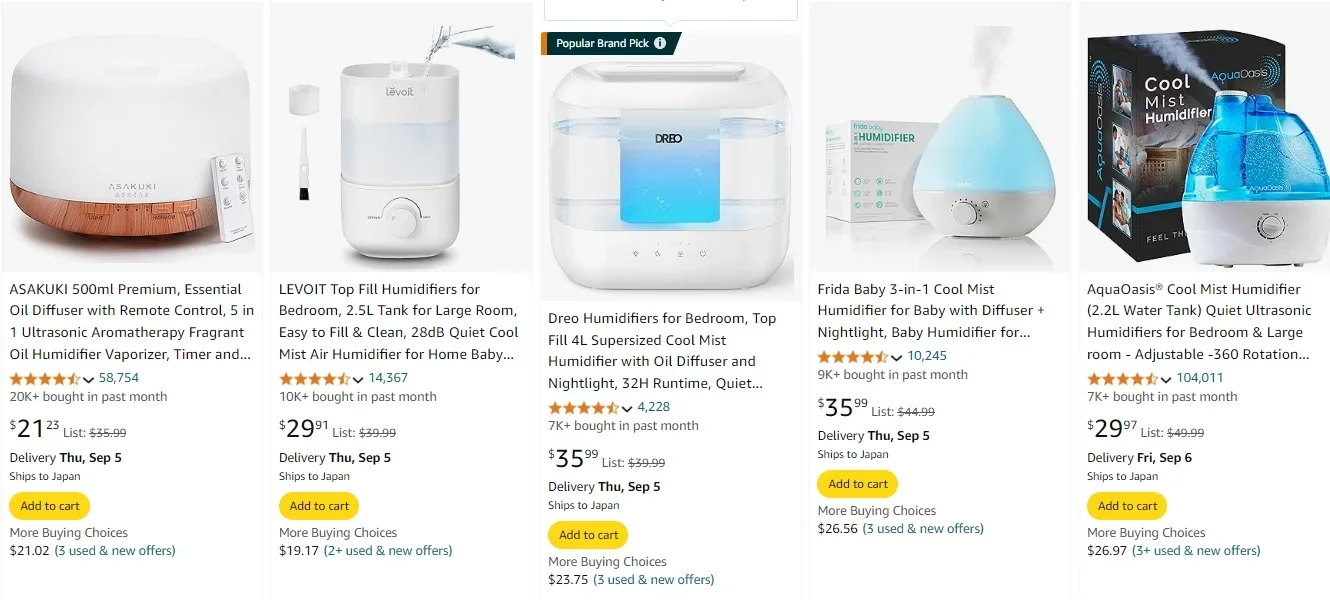Add the Frida Baby humidifier to cart
Image resolution: width=1330 pixels, height=600 pixels.
pyautogui.click(x=857, y=483)
